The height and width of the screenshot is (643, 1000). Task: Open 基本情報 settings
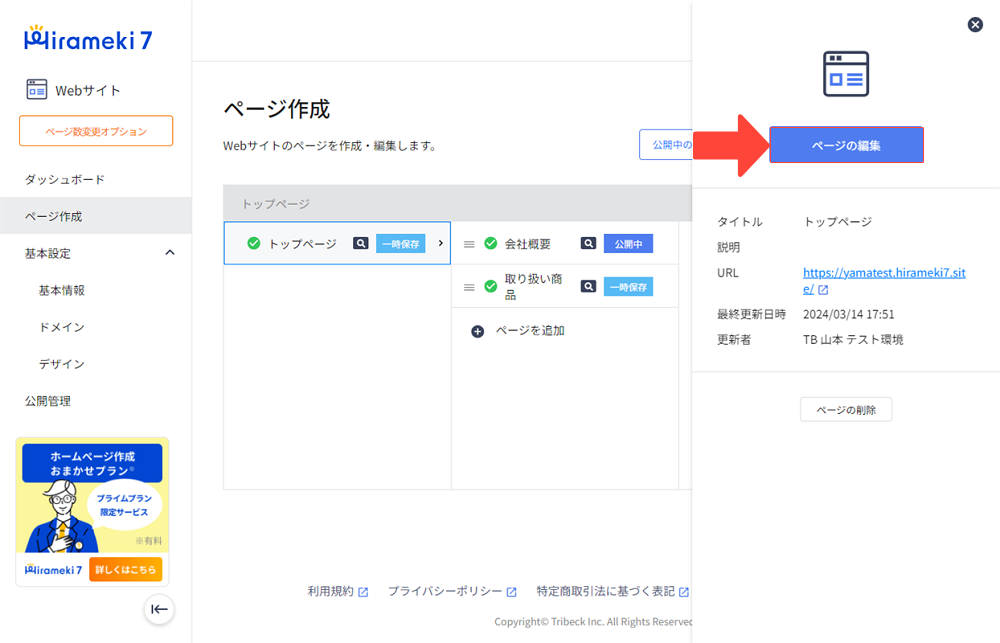[x=62, y=290]
